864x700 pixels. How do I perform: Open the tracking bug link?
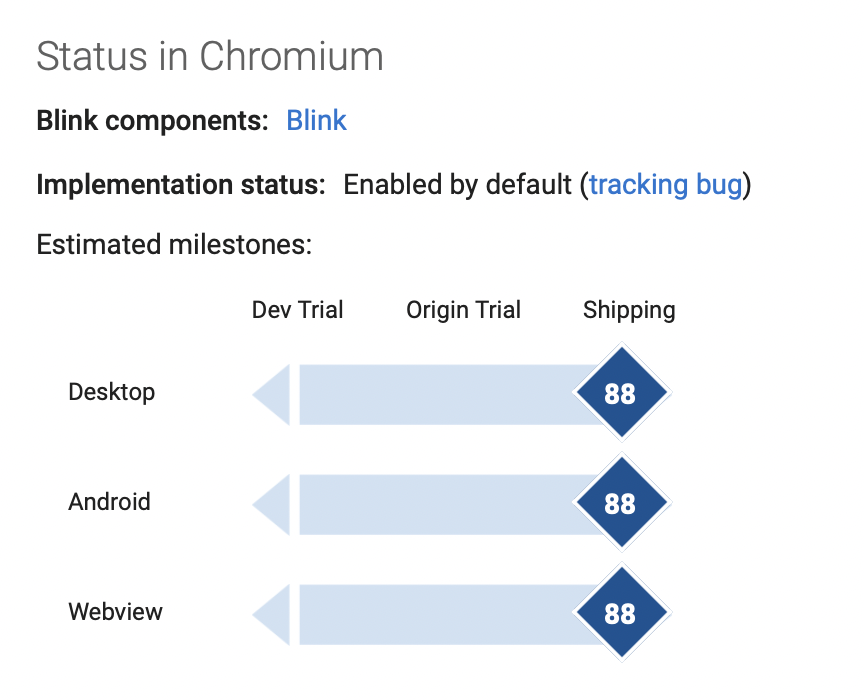tap(666, 185)
